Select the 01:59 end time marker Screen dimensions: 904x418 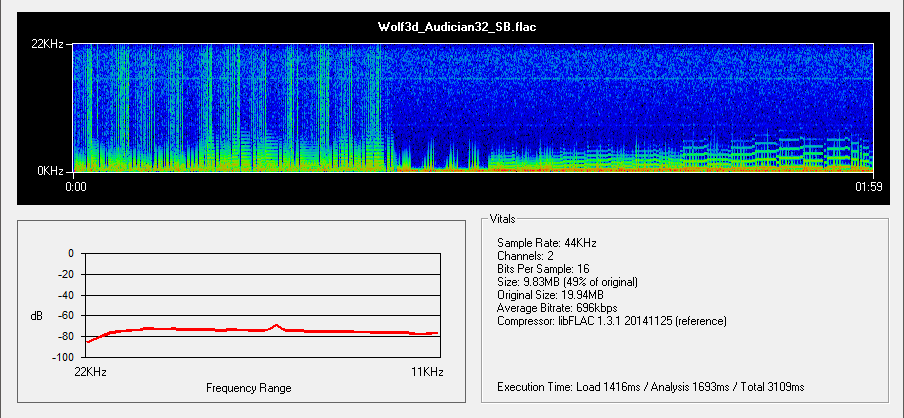[x=867, y=185]
